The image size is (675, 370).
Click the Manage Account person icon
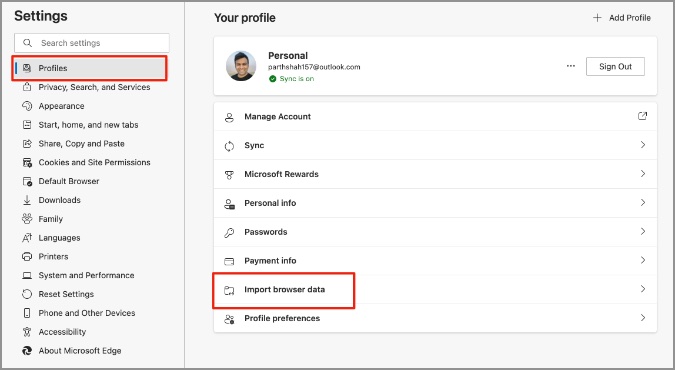(x=229, y=117)
